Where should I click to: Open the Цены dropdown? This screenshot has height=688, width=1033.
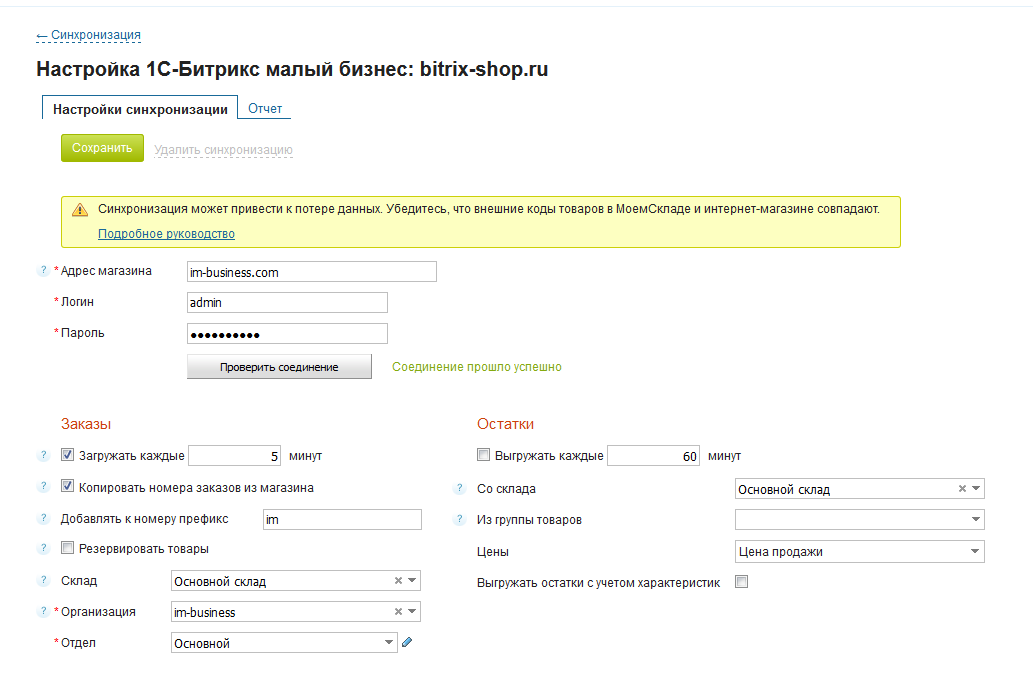(x=859, y=552)
